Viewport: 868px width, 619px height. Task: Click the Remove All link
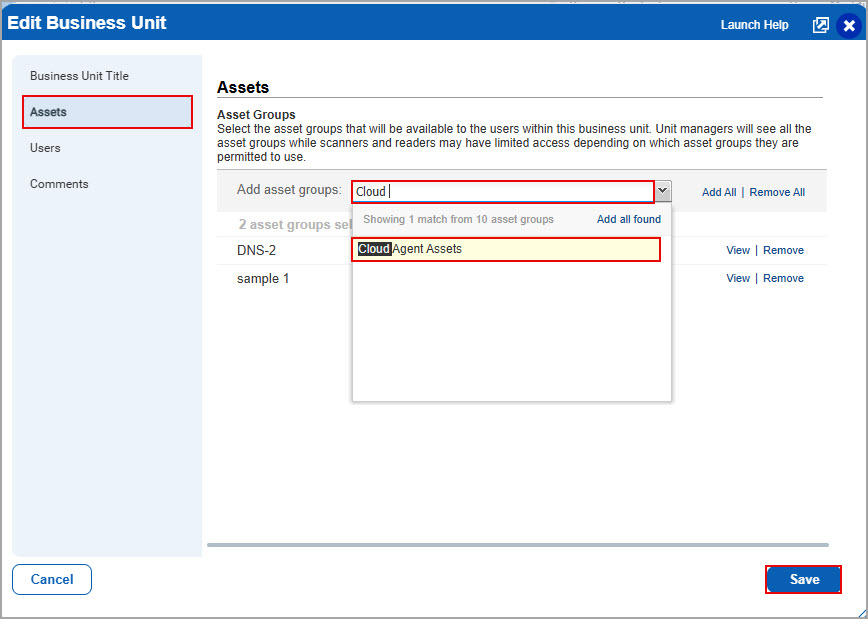click(x=777, y=192)
